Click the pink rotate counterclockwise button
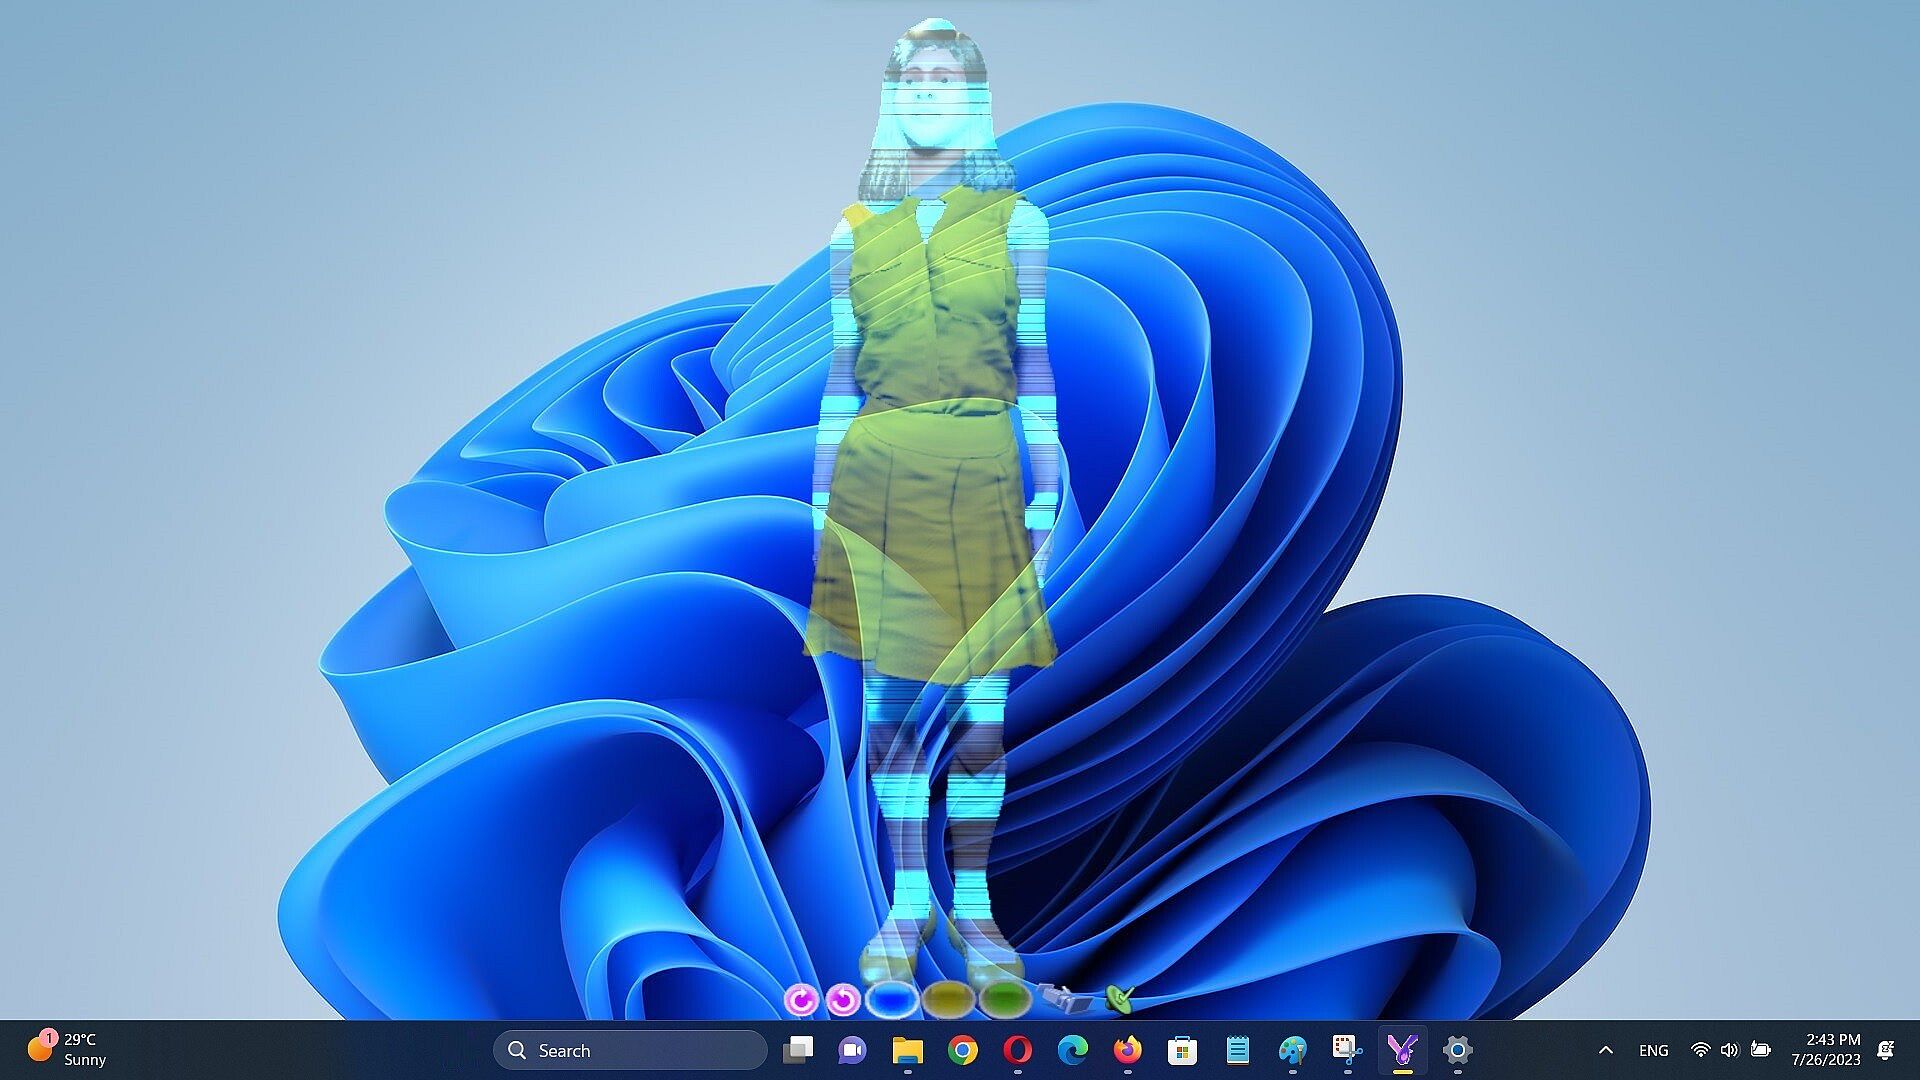The image size is (1920, 1080). click(x=843, y=999)
